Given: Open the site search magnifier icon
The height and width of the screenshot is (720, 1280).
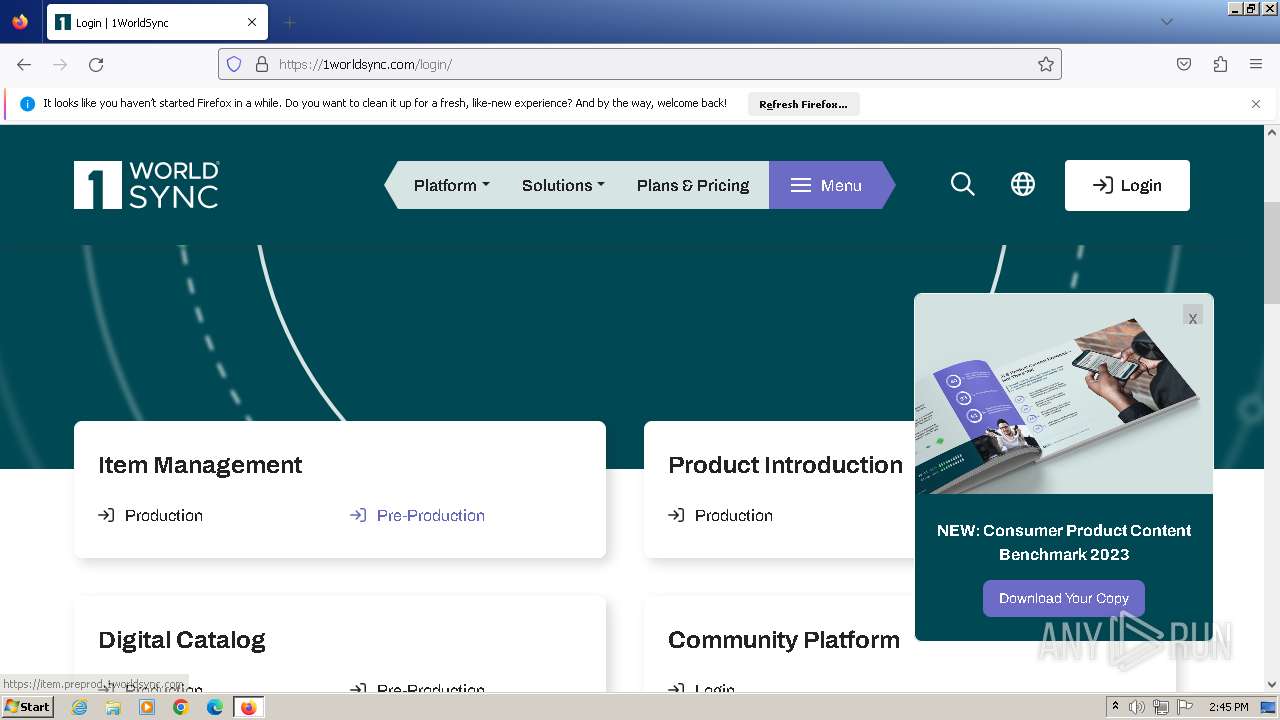Looking at the screenshot, I should click(962, 184).
